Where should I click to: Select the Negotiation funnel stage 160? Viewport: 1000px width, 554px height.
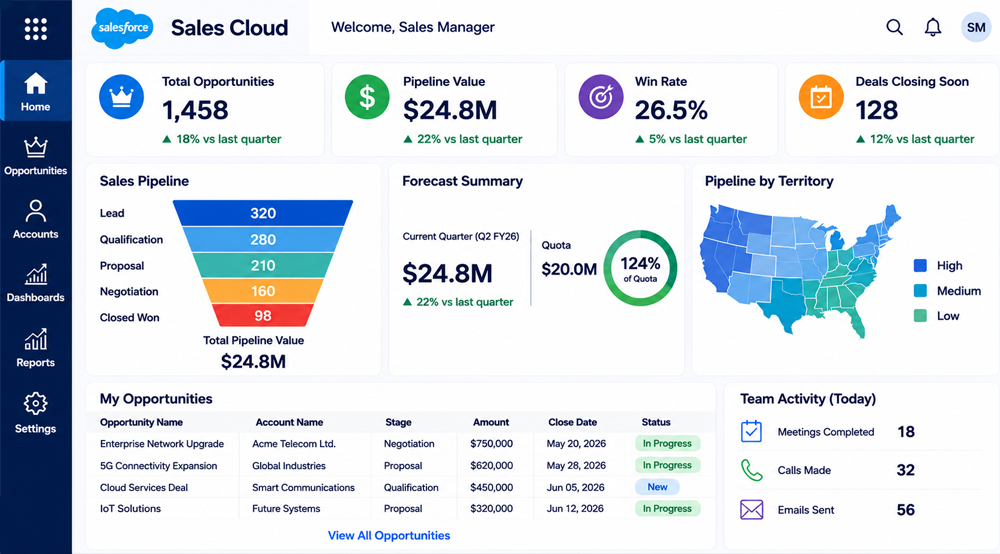point(263,291)
